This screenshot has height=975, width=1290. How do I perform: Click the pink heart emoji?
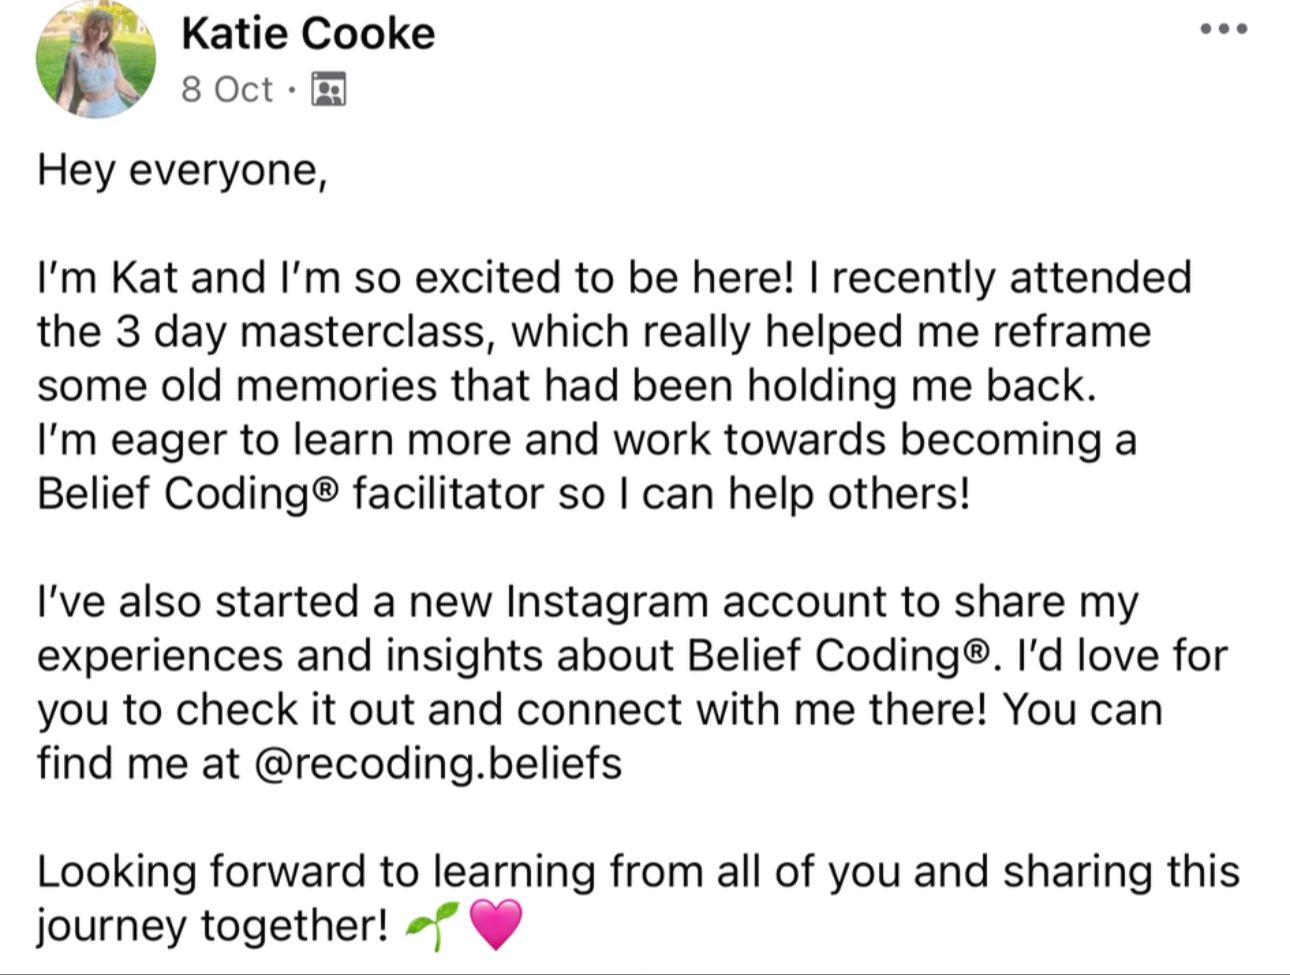[495, 925]
